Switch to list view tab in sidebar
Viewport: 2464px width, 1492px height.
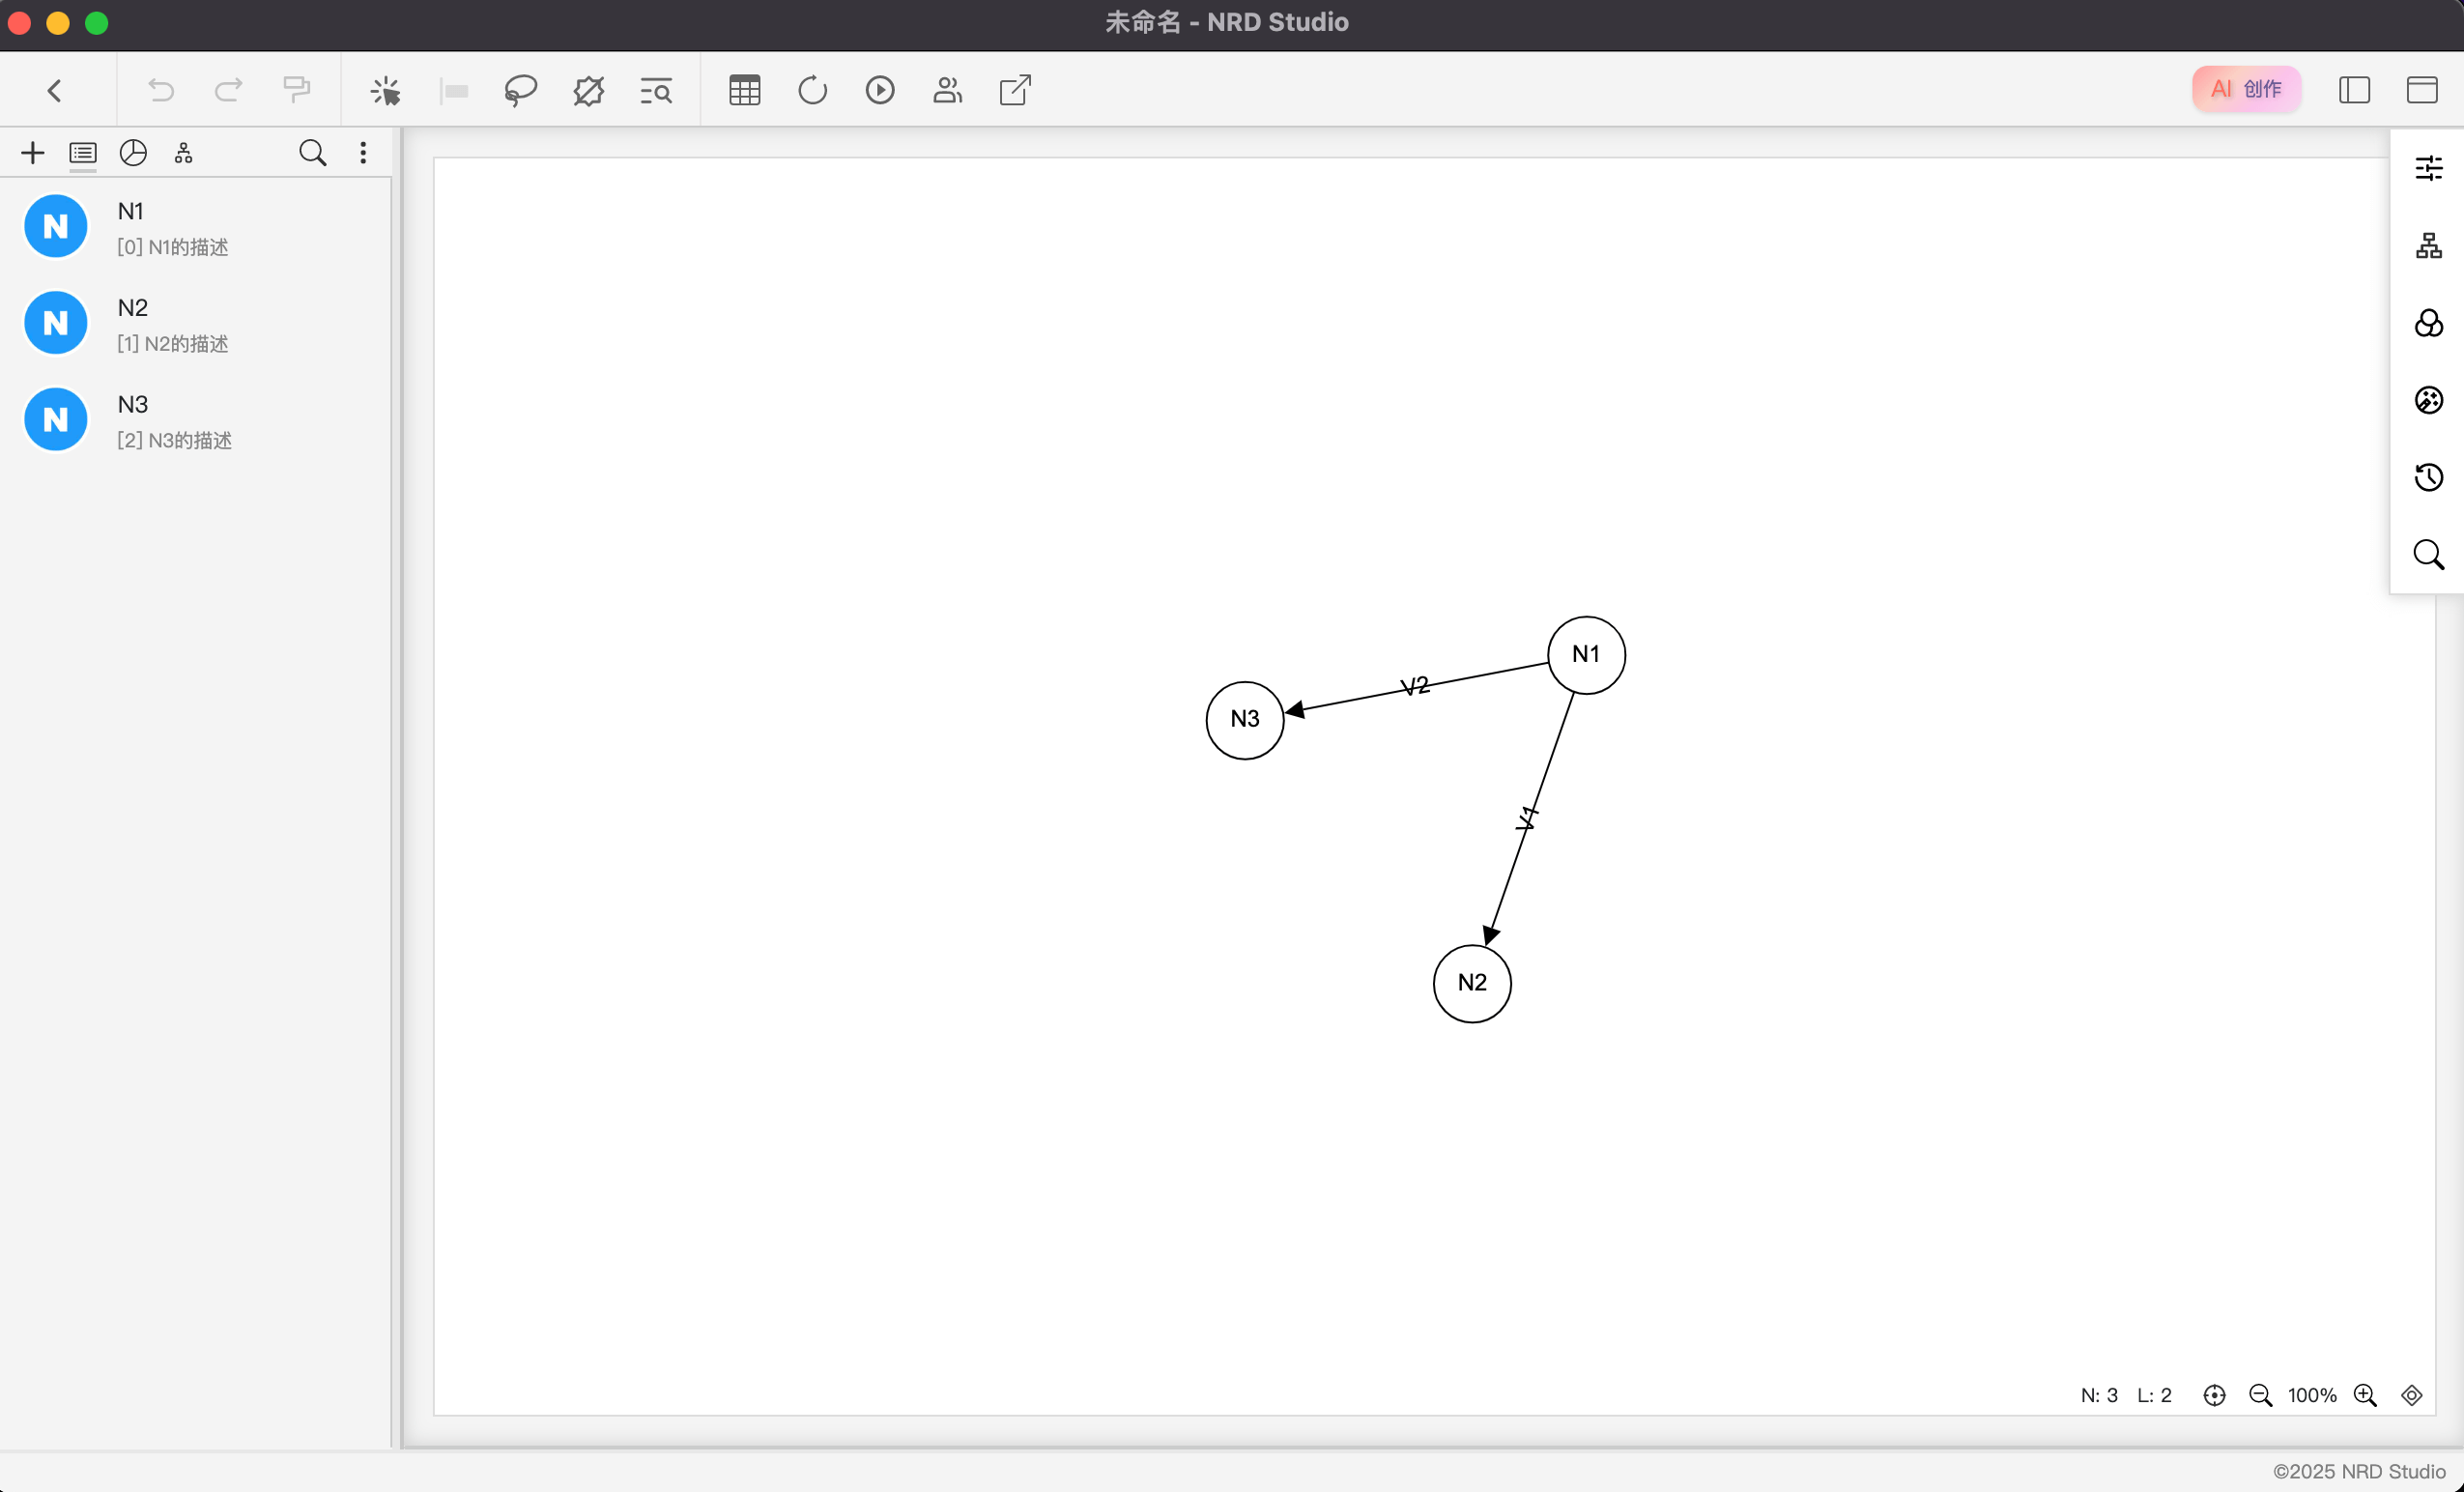[83, 153]
